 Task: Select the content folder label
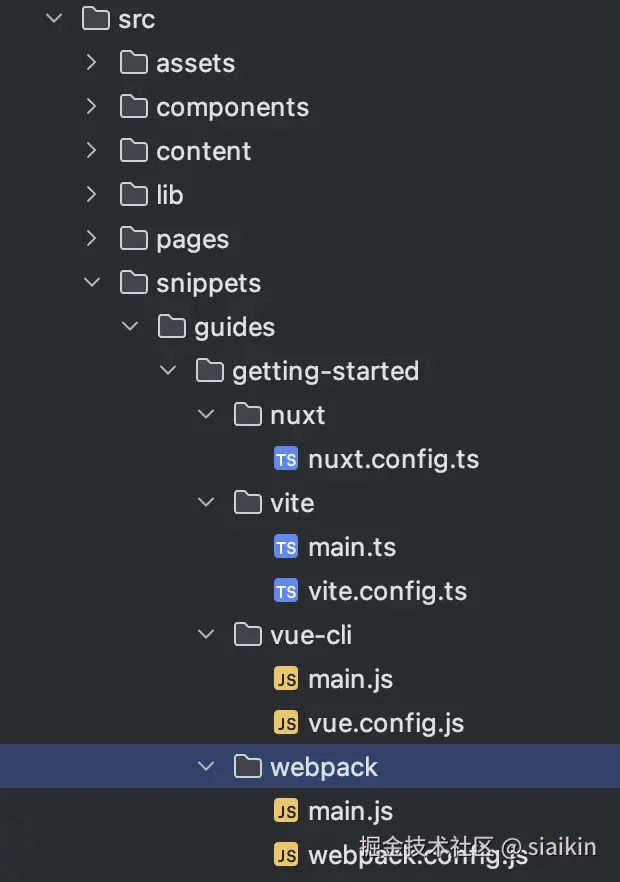click(203, 152)
